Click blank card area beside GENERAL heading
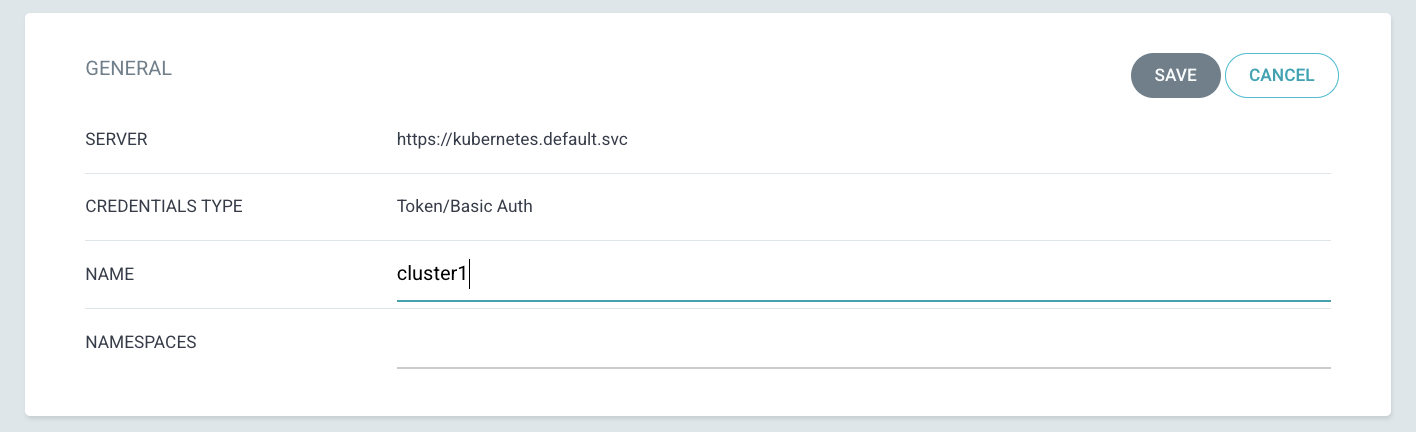1416x432 pixels. pos(650,70)
